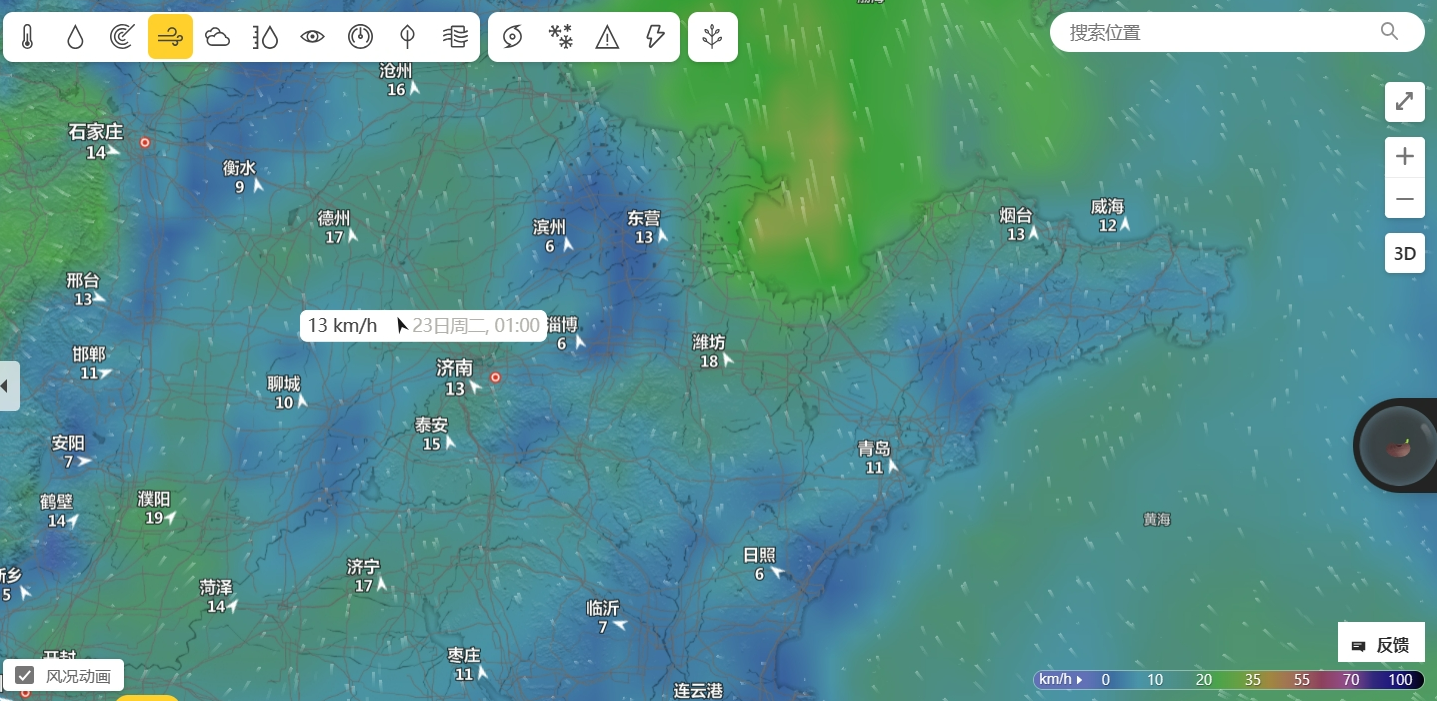
Task: Show the visibility eye layer
Action: 313,37
